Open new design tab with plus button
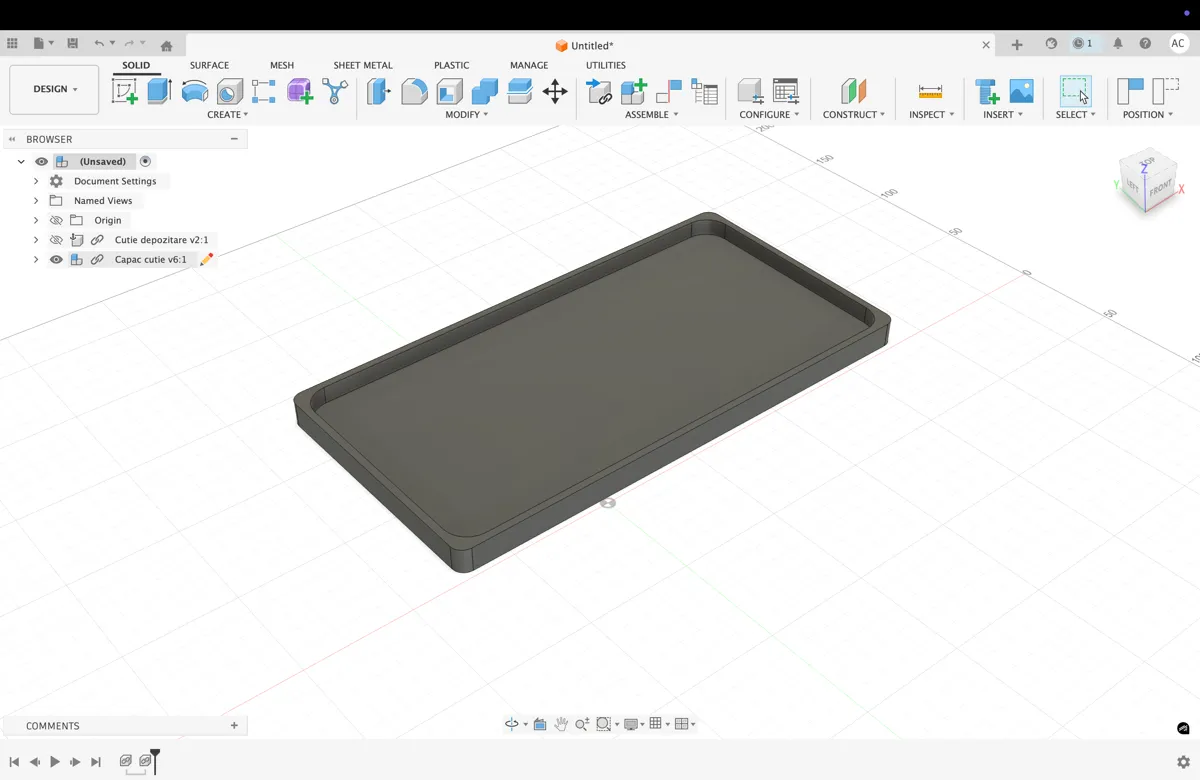 click(1017, 44)
